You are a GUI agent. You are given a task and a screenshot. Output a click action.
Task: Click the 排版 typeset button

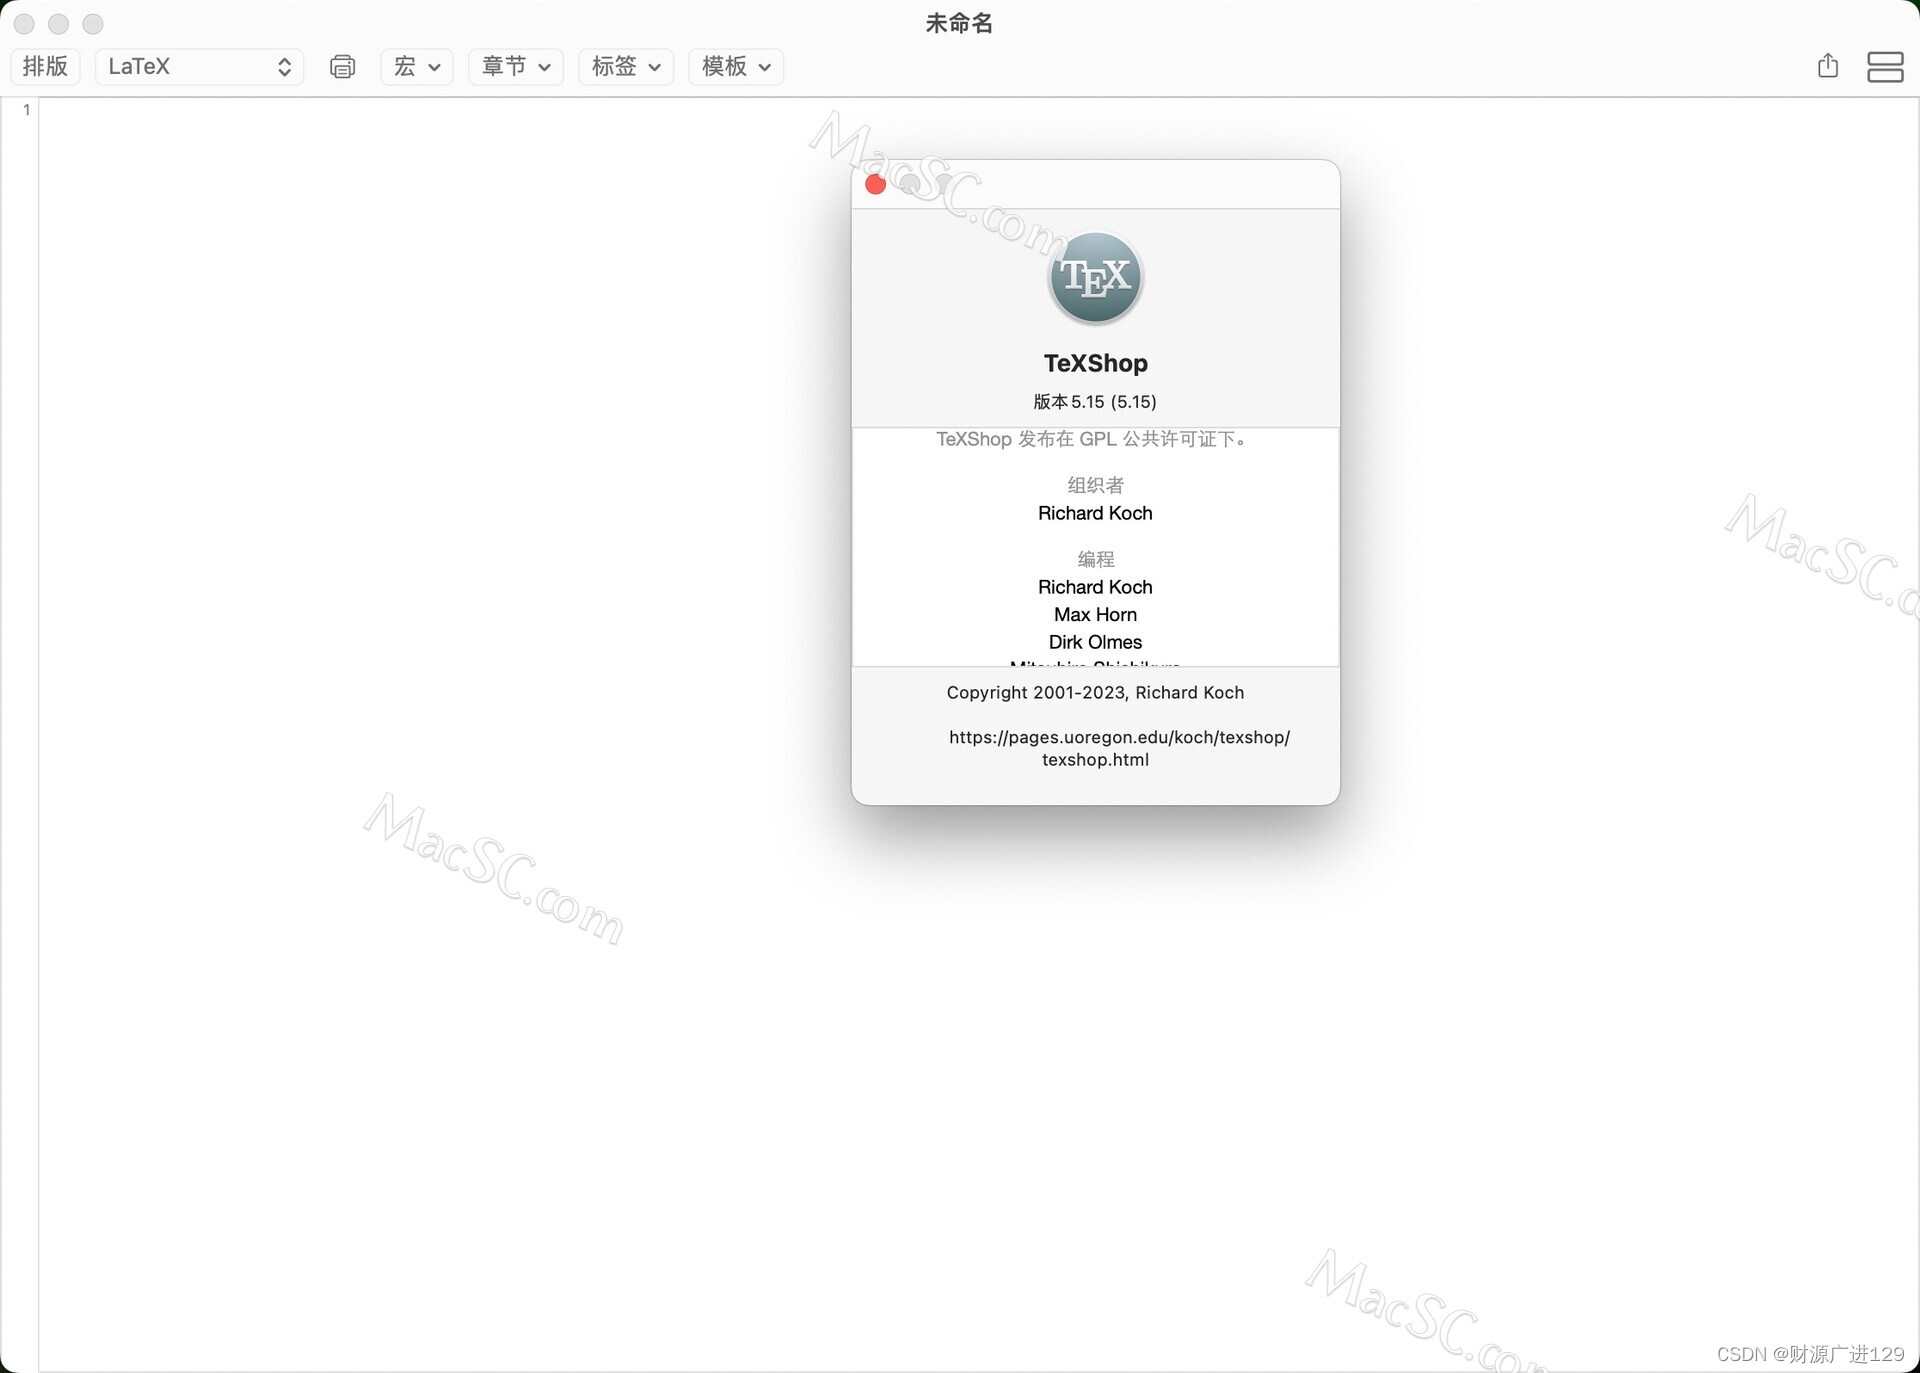pyautogui.click(x=45, y=66)
